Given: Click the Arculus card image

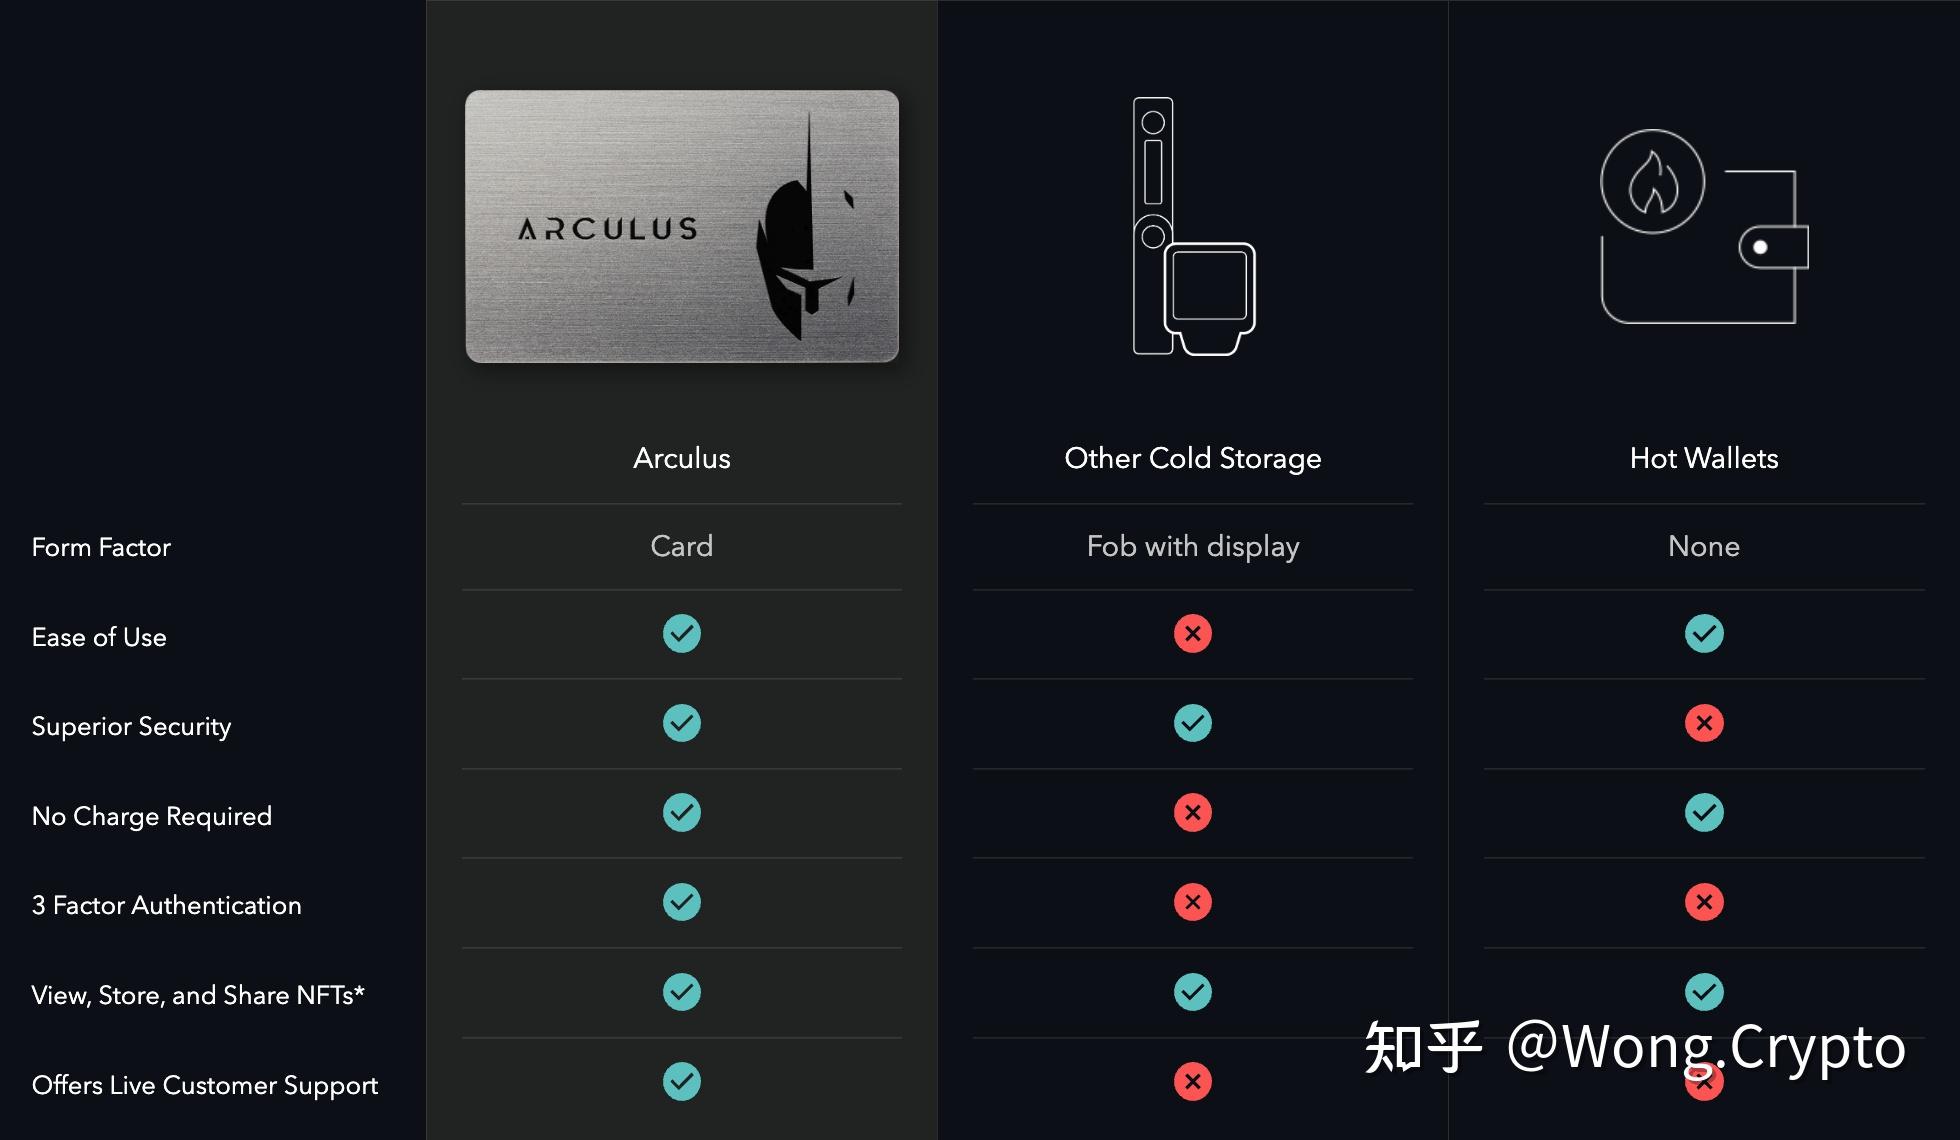Looking at the screenshot, I should (x=682, y=227).
